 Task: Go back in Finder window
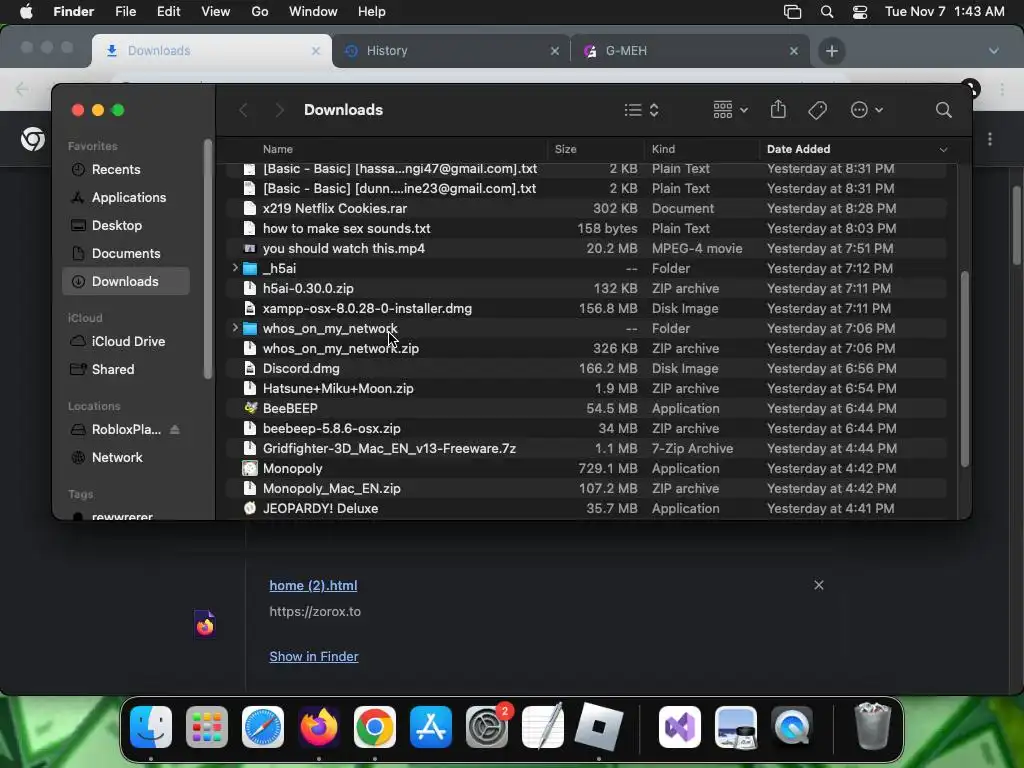click(x=244, y=110)
